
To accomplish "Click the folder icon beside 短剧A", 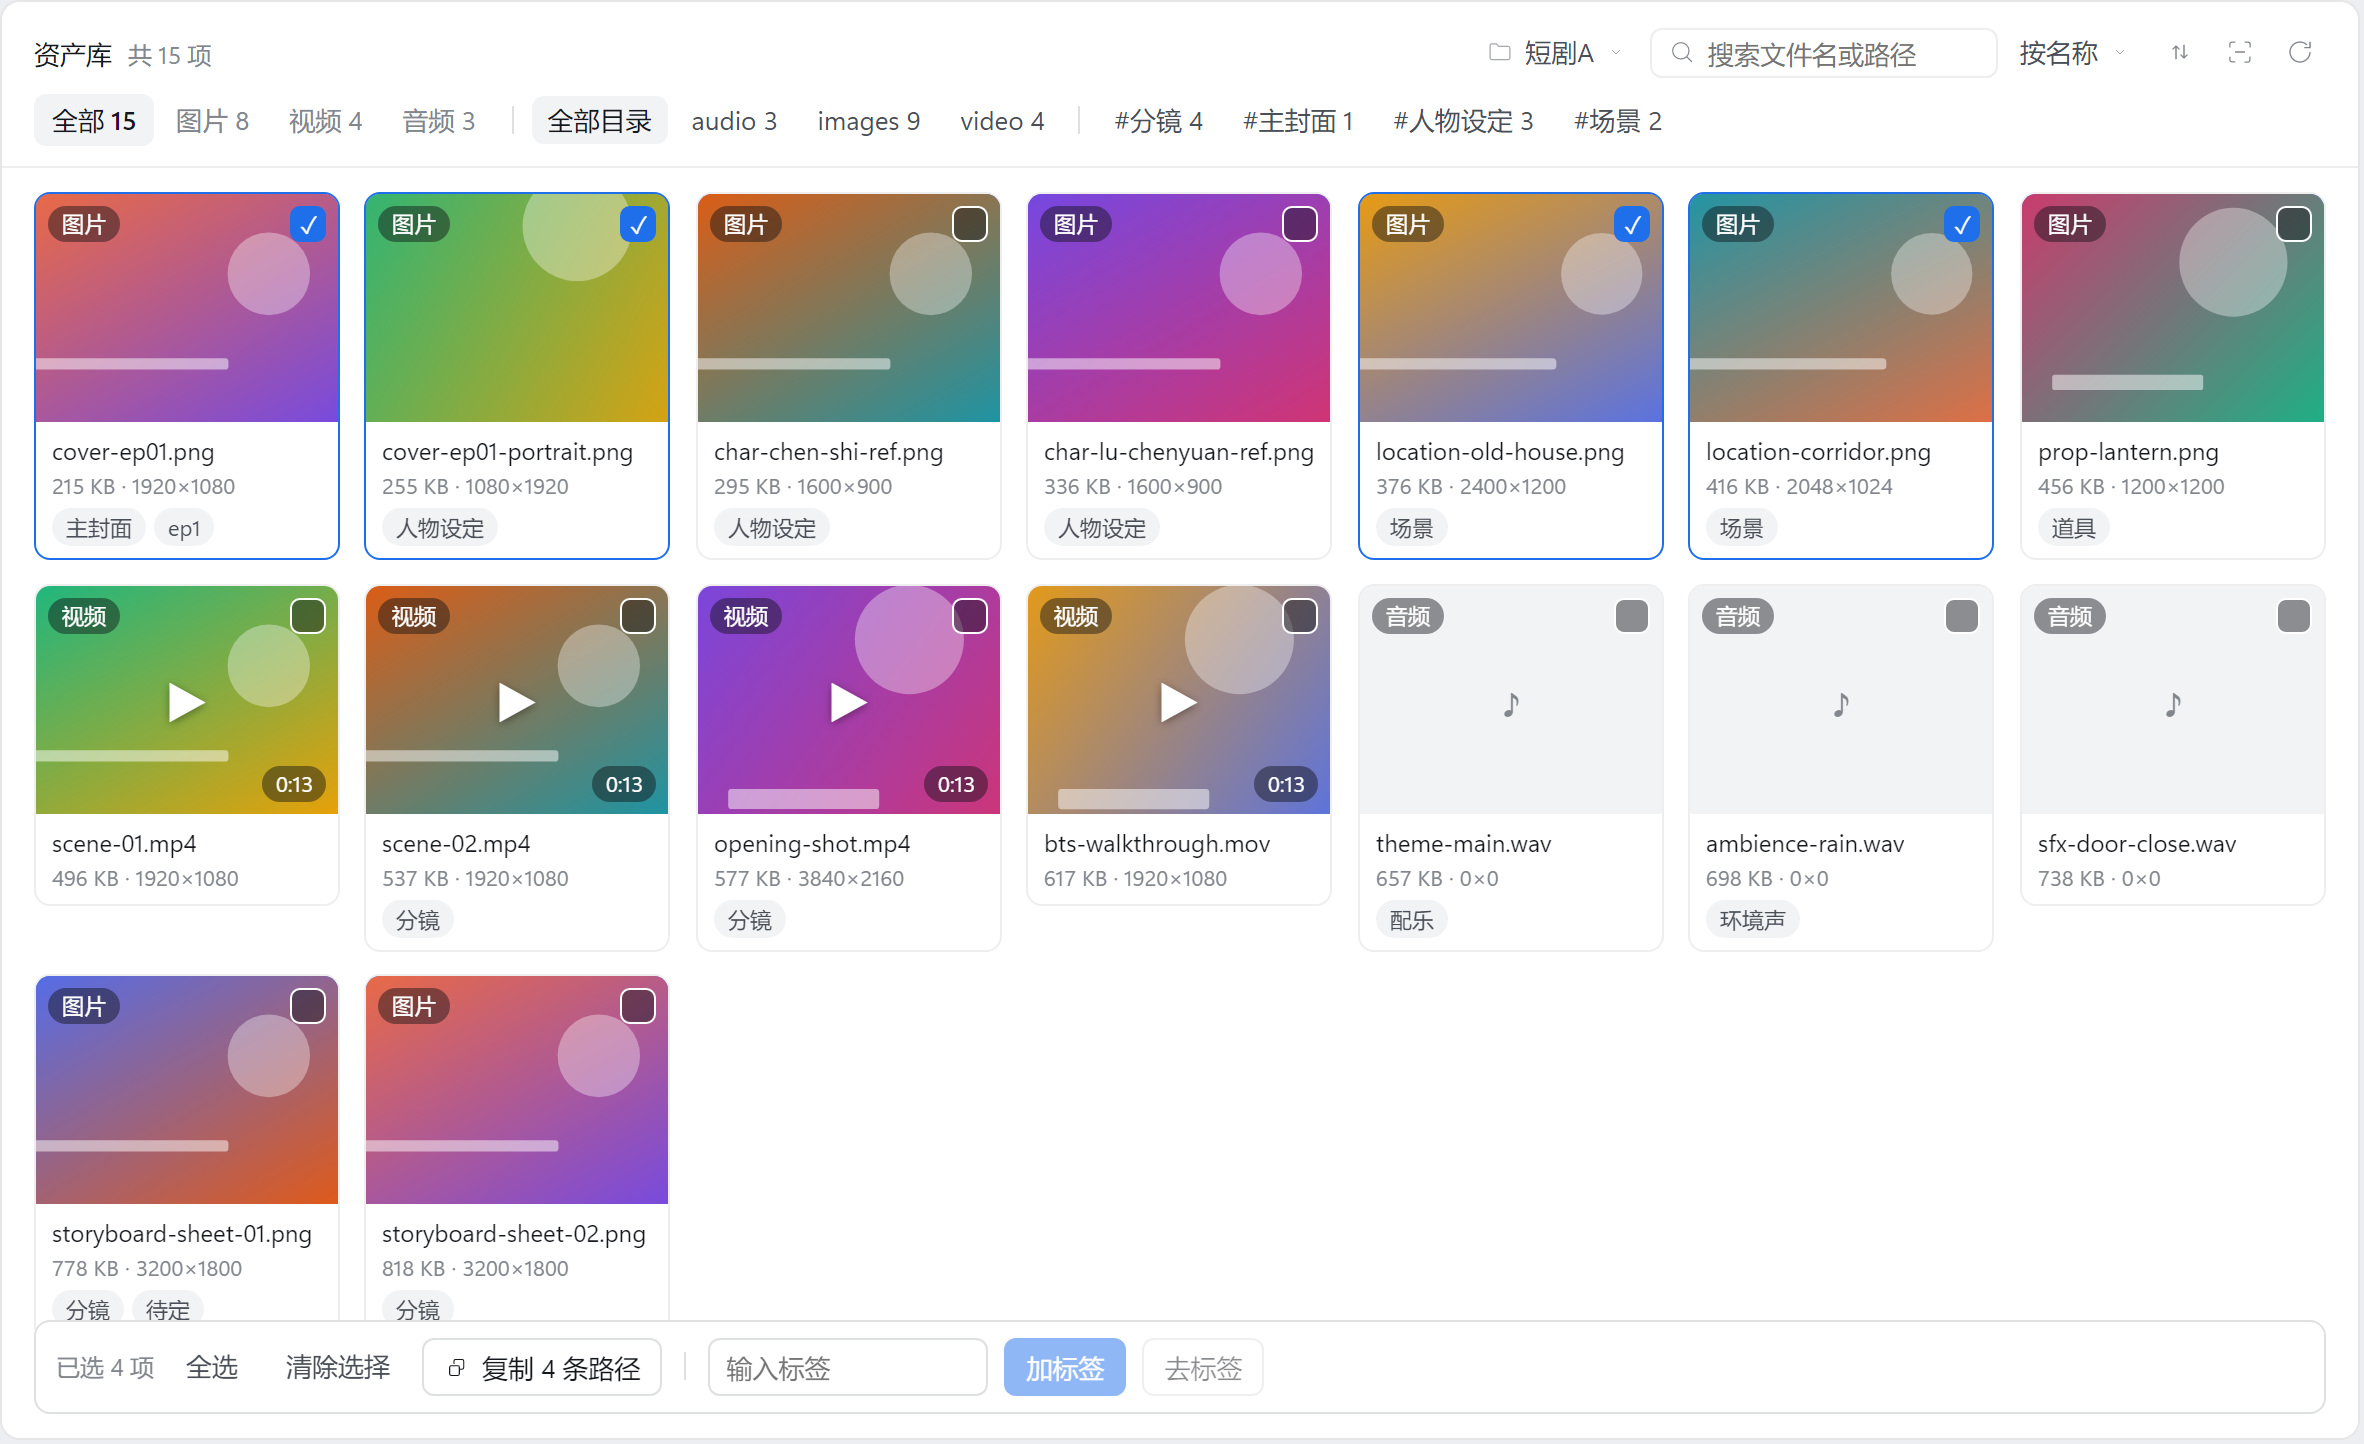I will tap(1499, 53).
